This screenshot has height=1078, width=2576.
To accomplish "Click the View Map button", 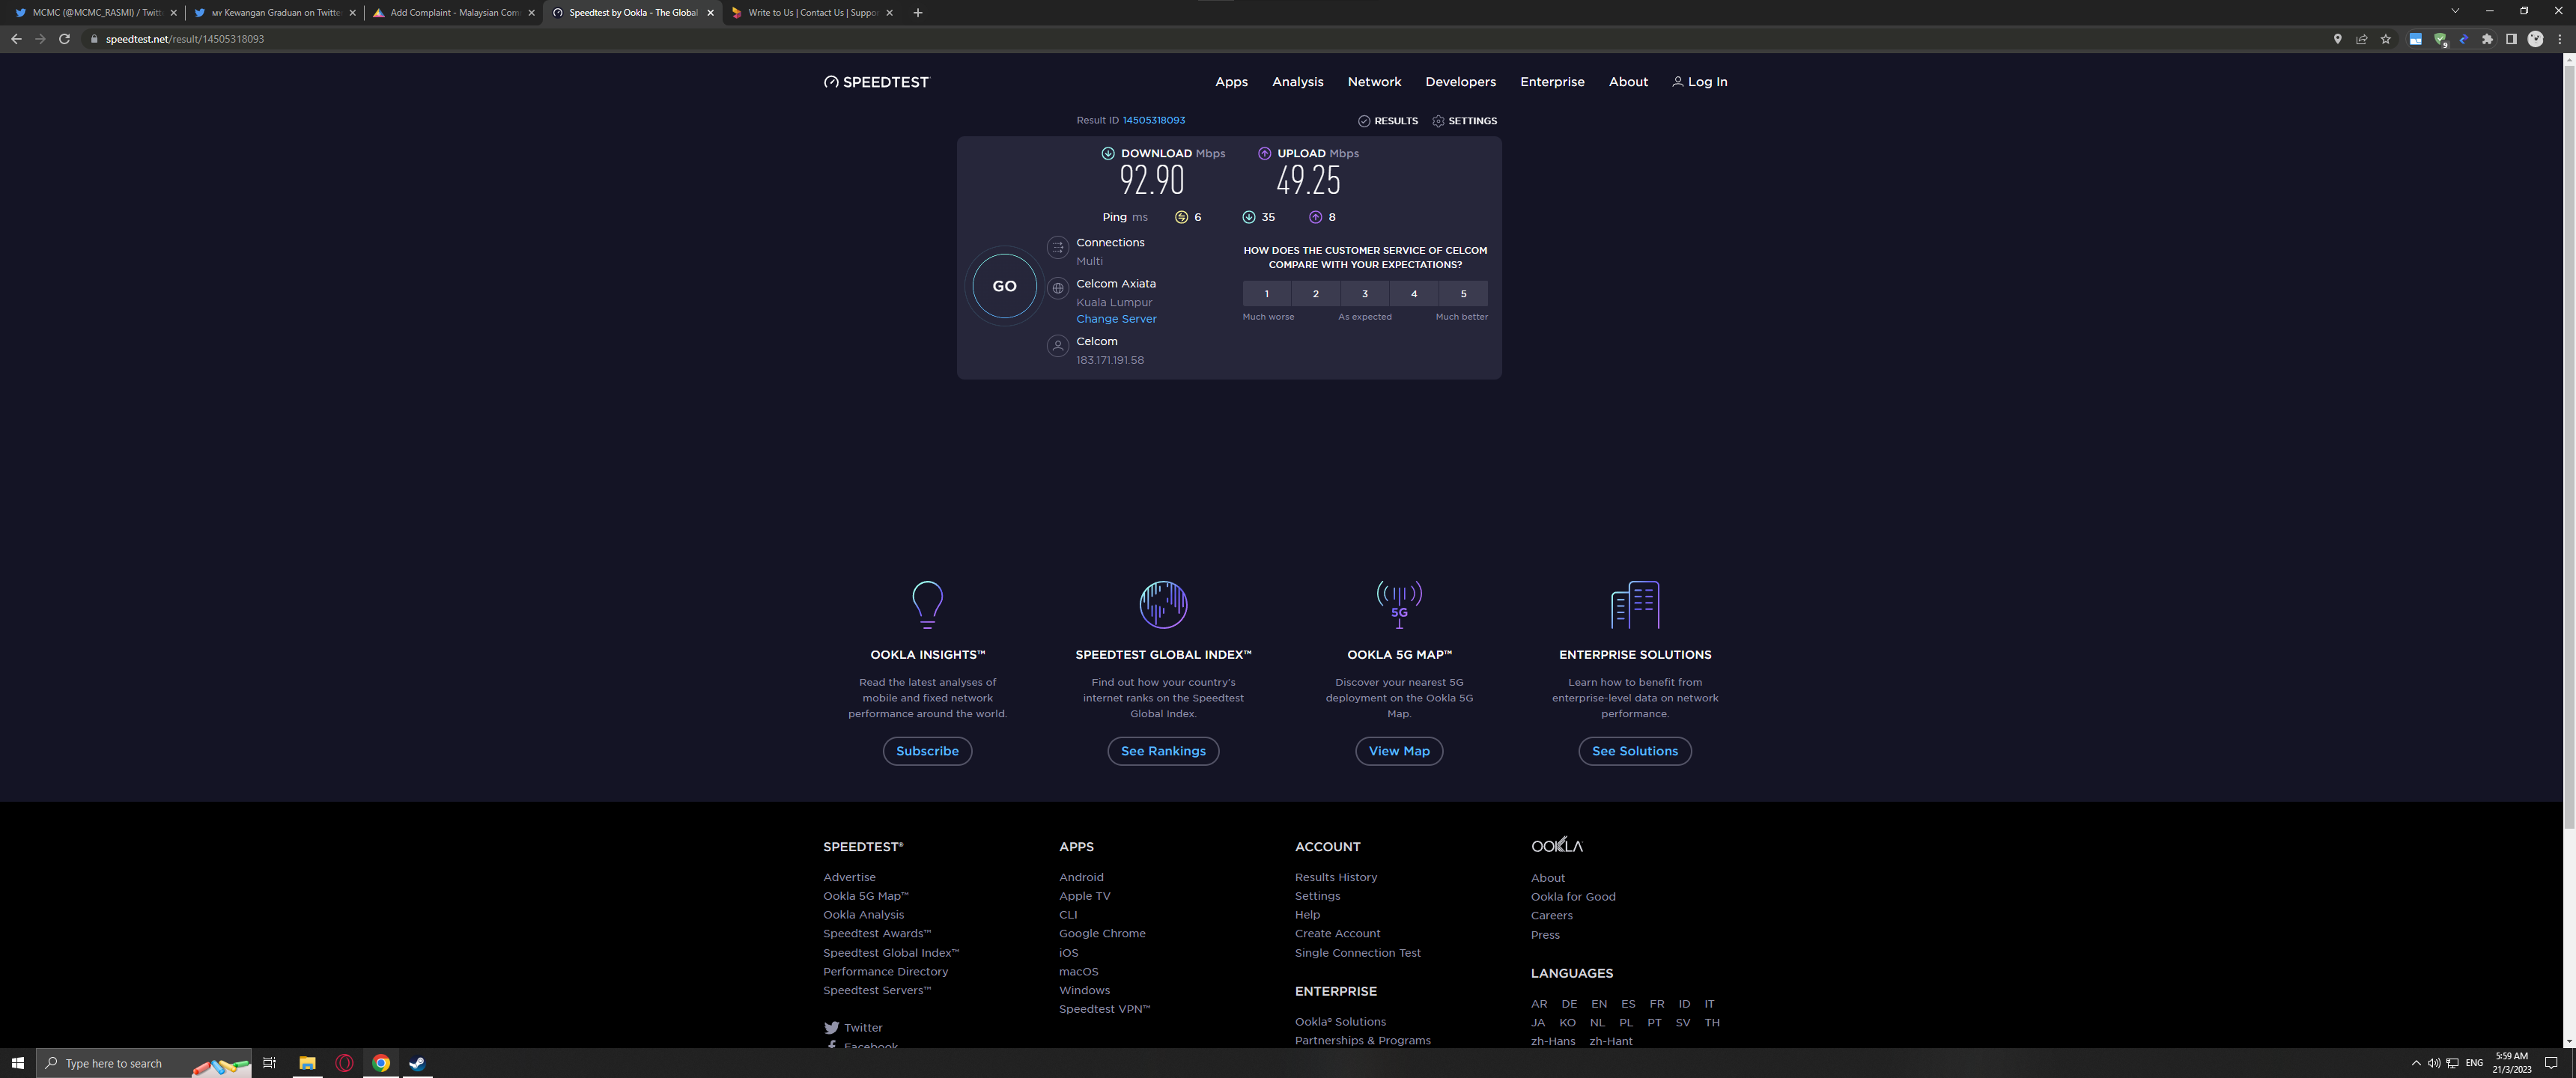I will pos(1399,751).
